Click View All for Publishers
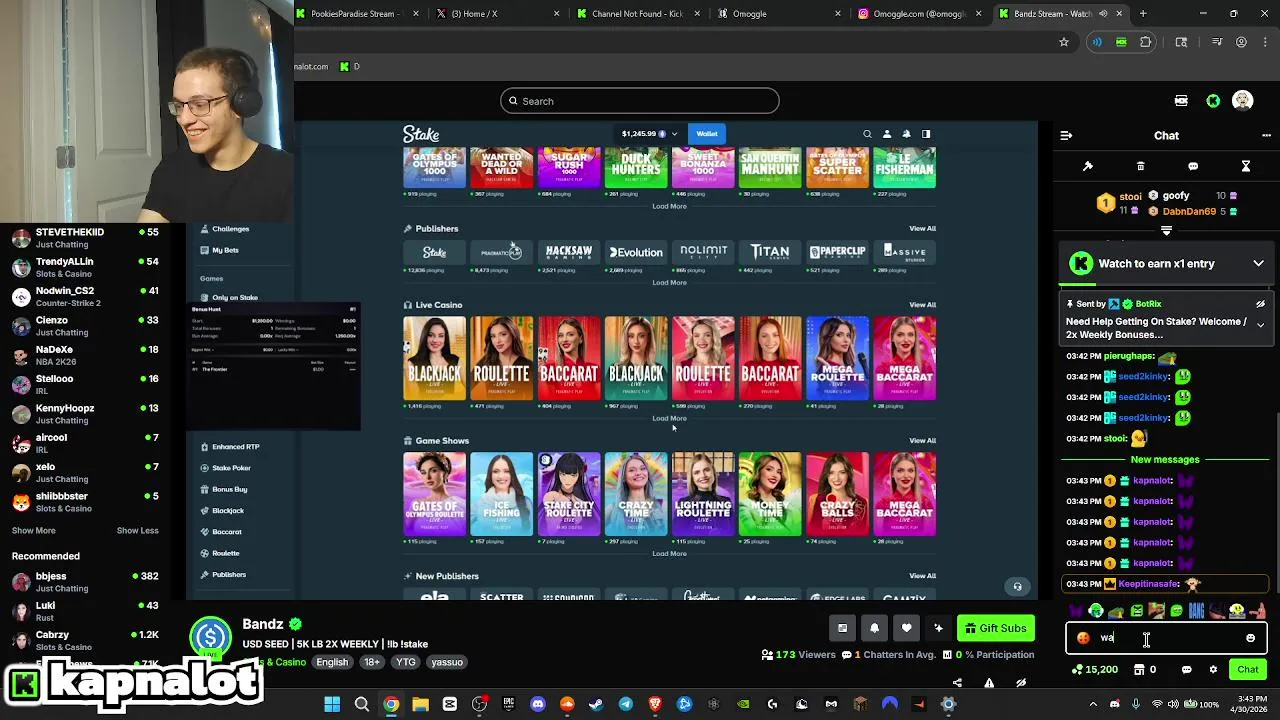This screenshot has height=720, width=1280. click(922, 229)
